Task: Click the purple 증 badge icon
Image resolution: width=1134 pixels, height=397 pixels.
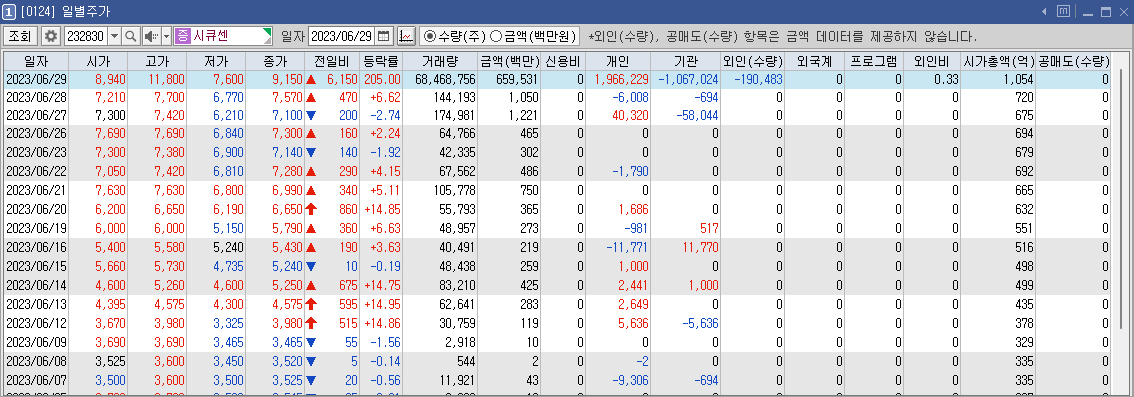Action: coord(182,35)
